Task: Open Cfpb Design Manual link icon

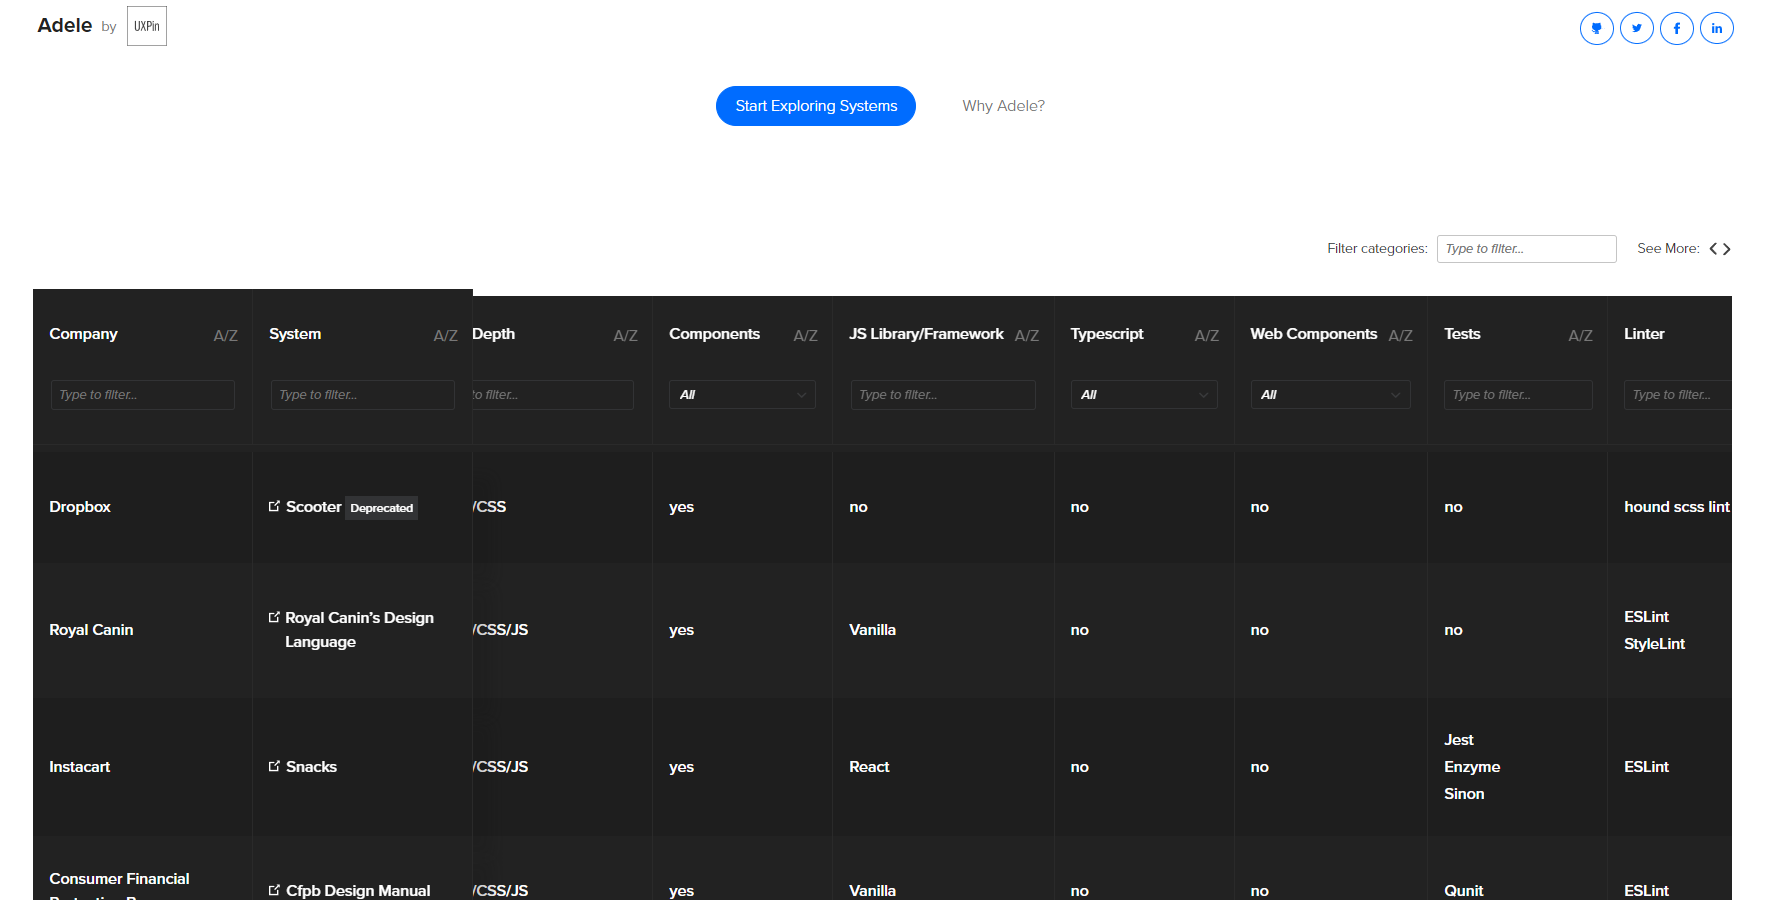Action: (x=274, y=890)
